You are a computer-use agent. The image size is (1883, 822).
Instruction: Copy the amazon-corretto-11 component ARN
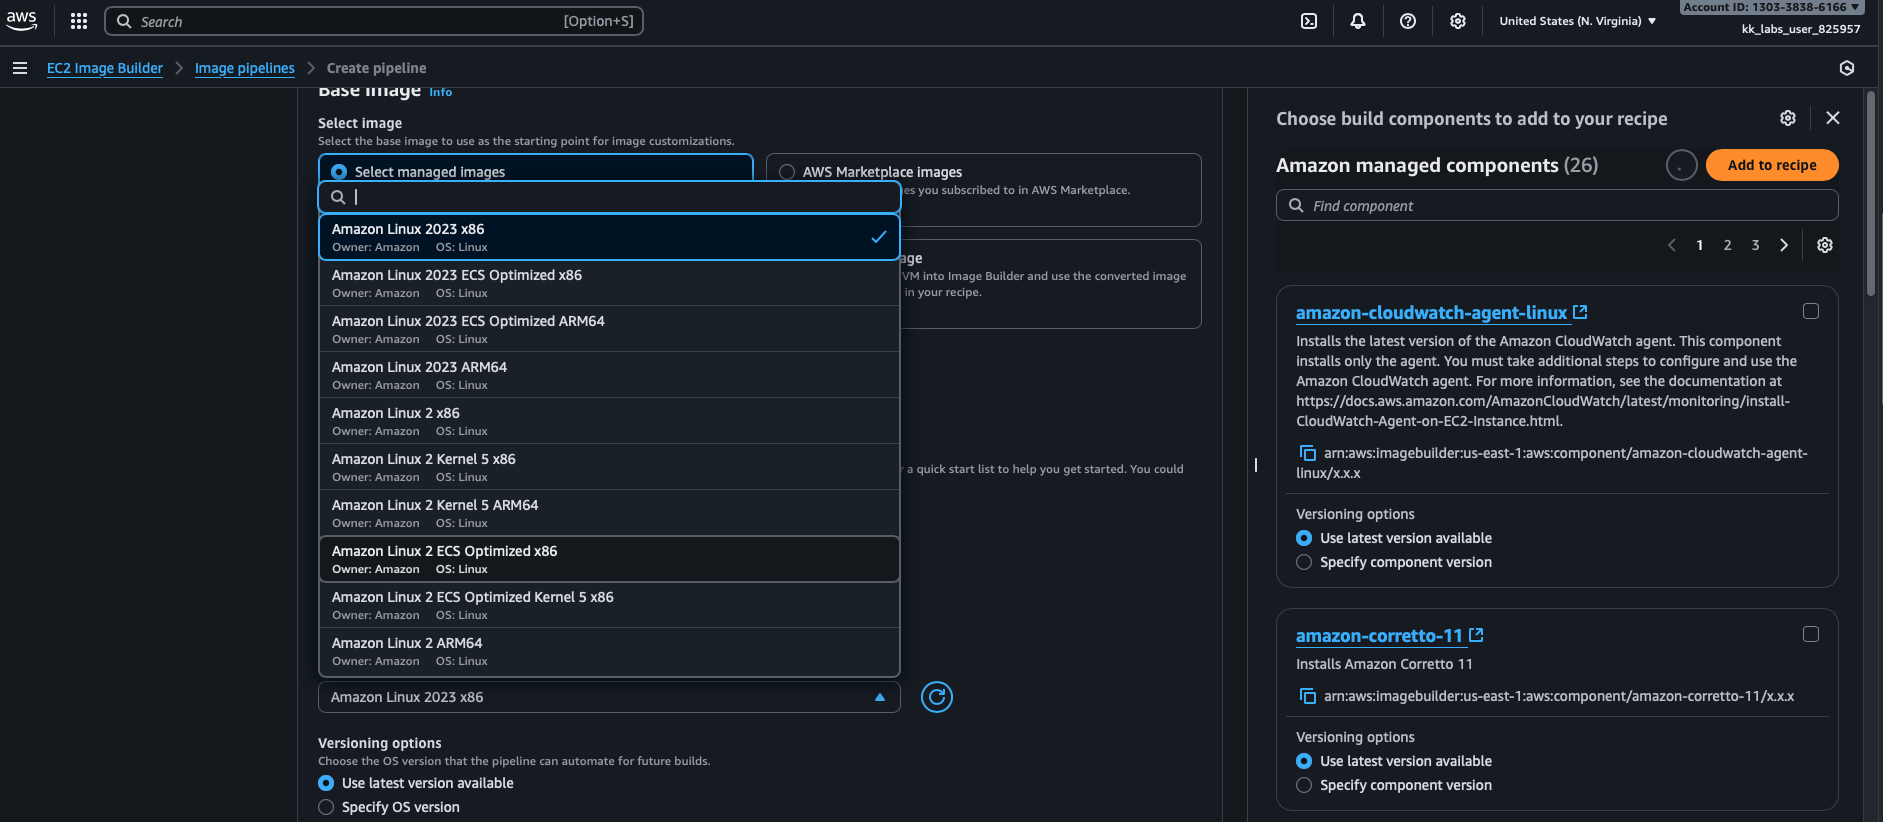pos(1307,696)
